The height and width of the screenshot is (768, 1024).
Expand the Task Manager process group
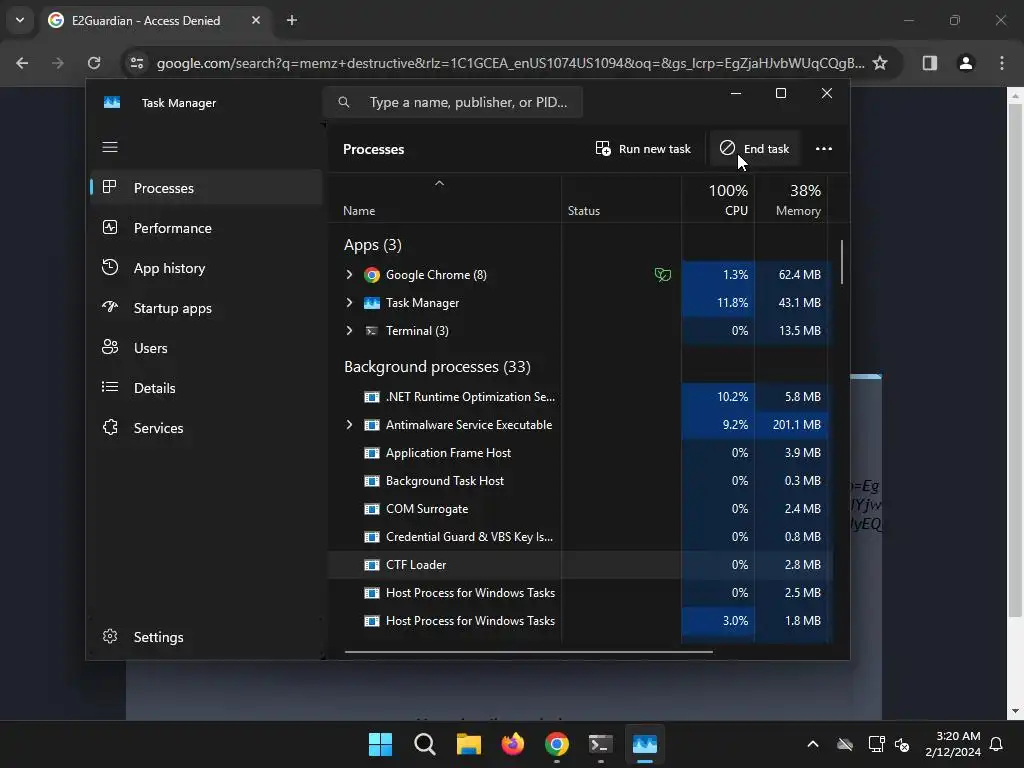pos(349,302)
